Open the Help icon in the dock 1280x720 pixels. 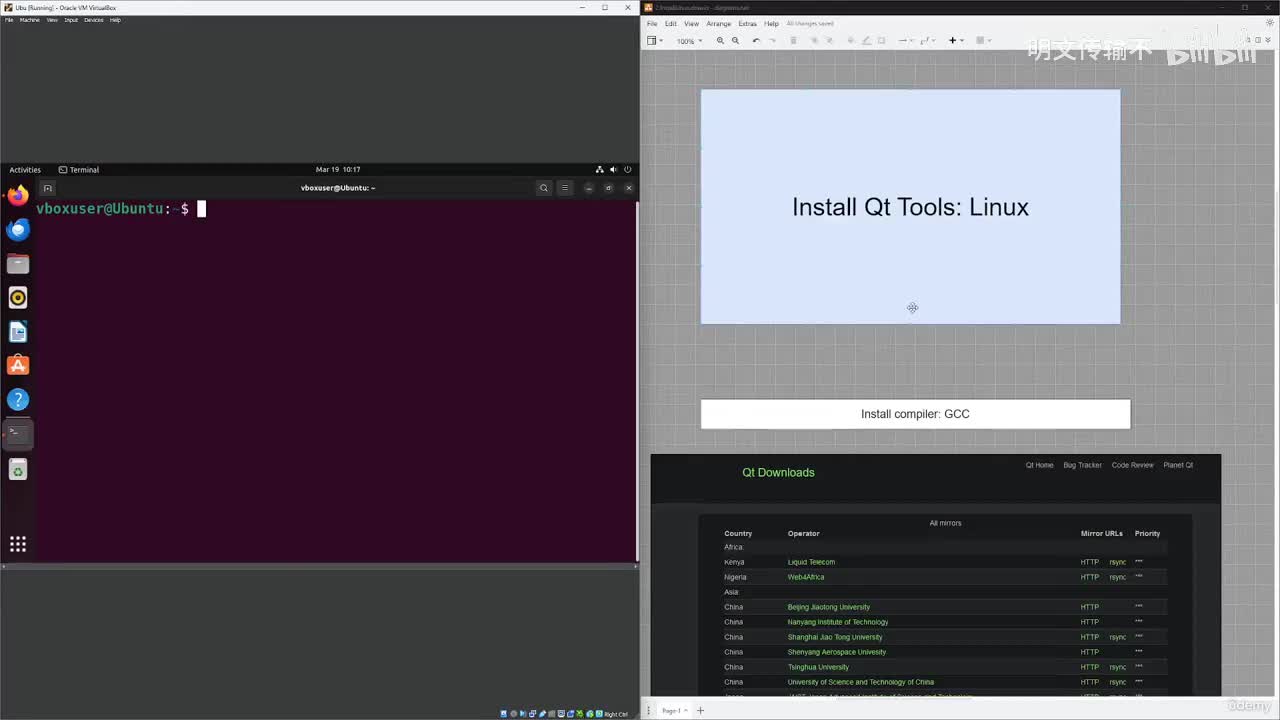[x=18, y=400]
